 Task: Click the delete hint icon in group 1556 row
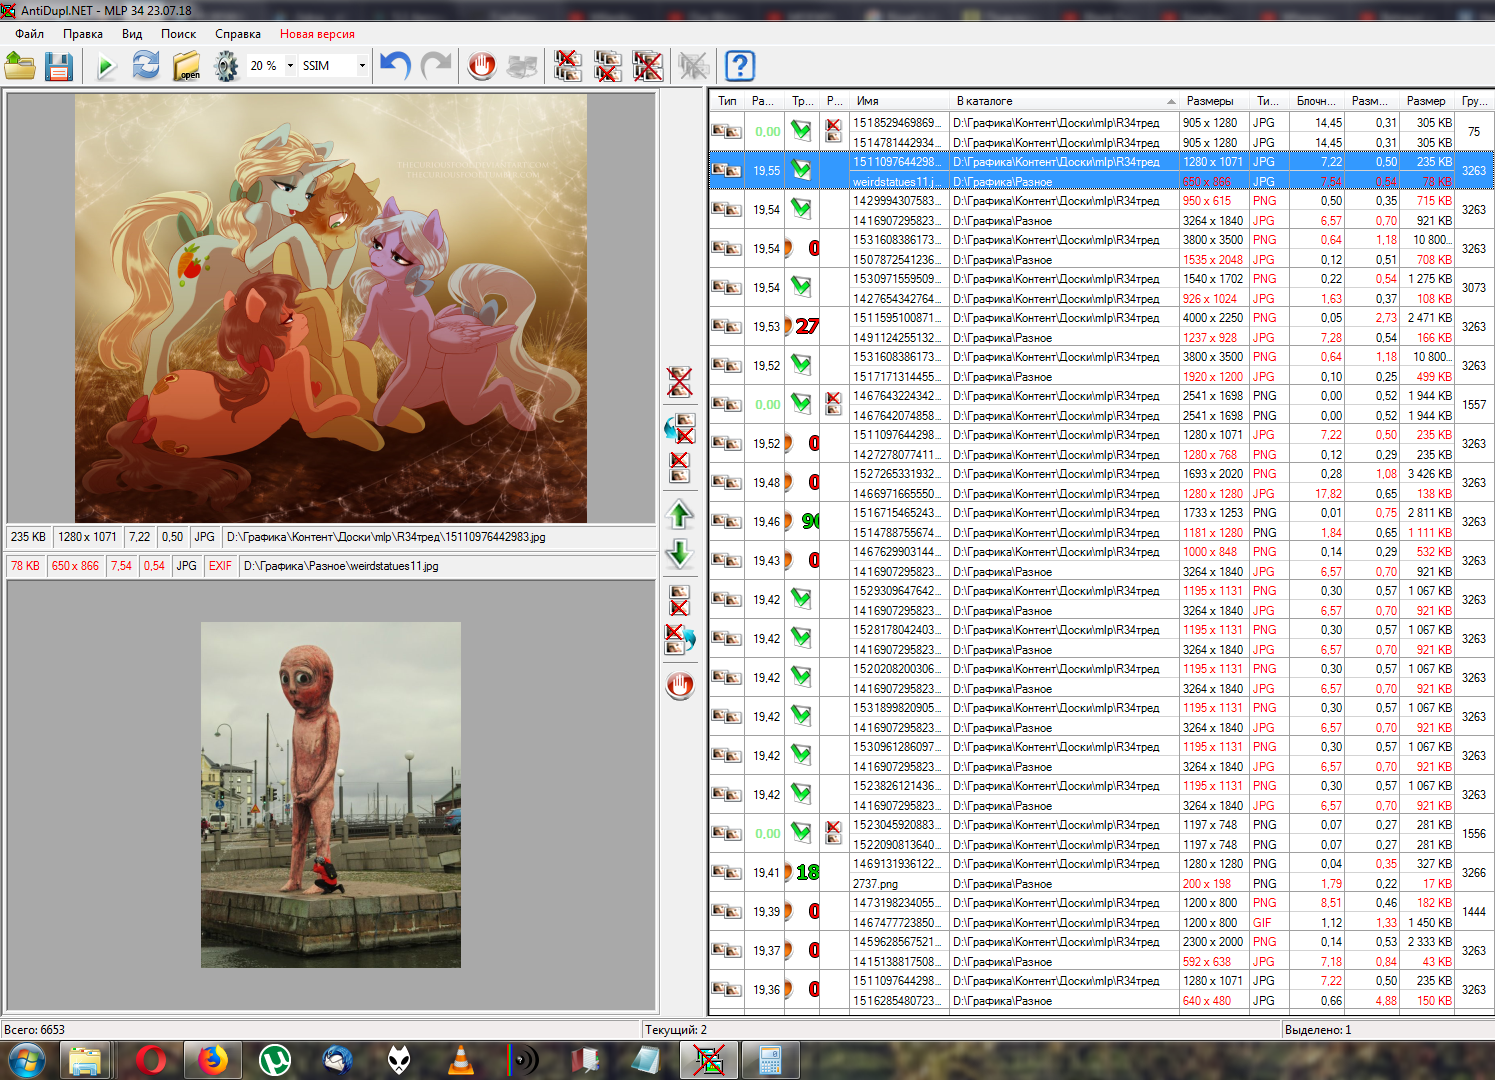click(x=833, y=833)
